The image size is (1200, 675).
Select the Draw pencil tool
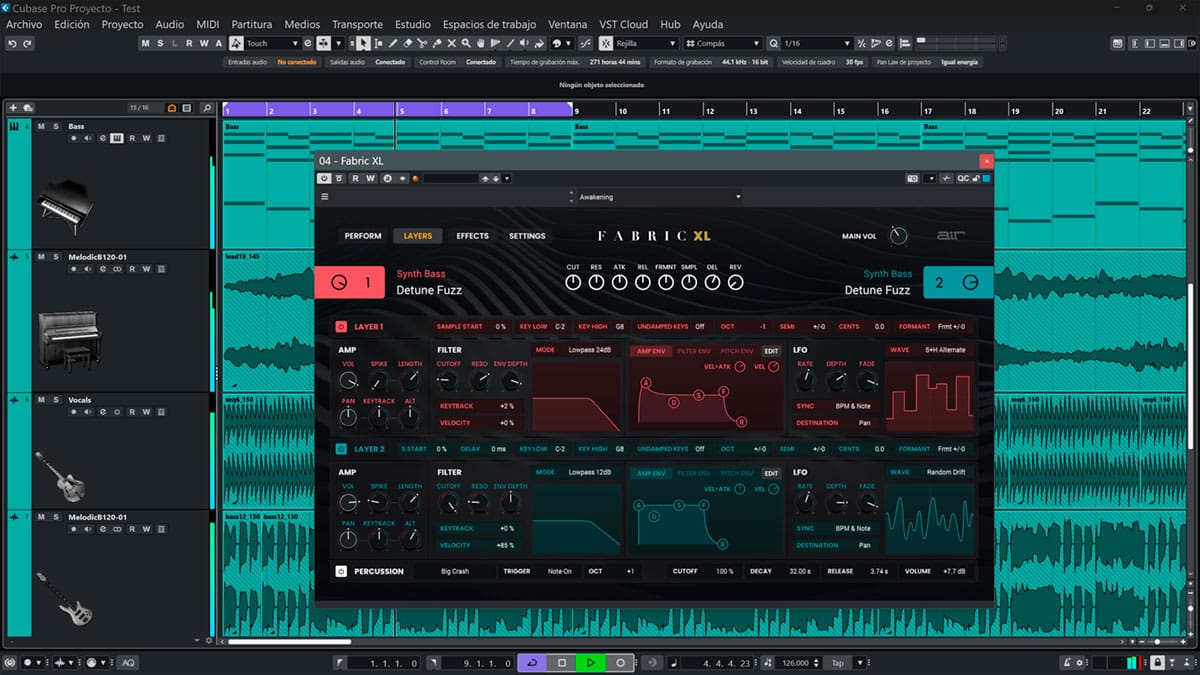393,43
